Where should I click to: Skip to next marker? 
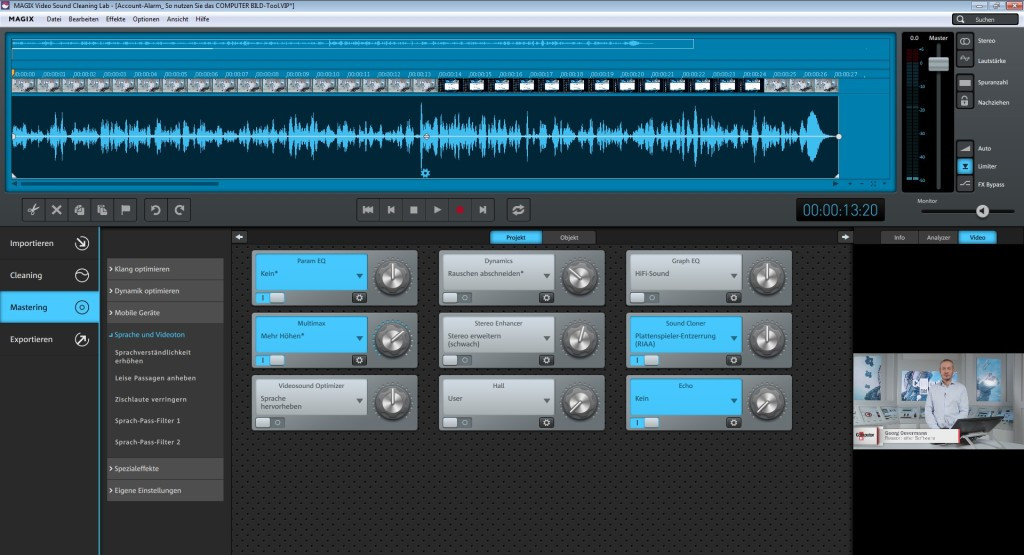pos(483,210)
